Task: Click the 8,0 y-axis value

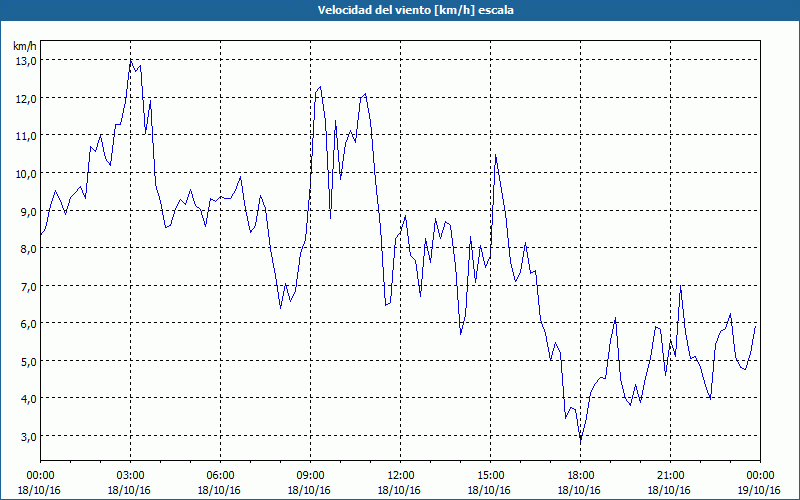Action: pyautogui.click(x=29, y=248)
